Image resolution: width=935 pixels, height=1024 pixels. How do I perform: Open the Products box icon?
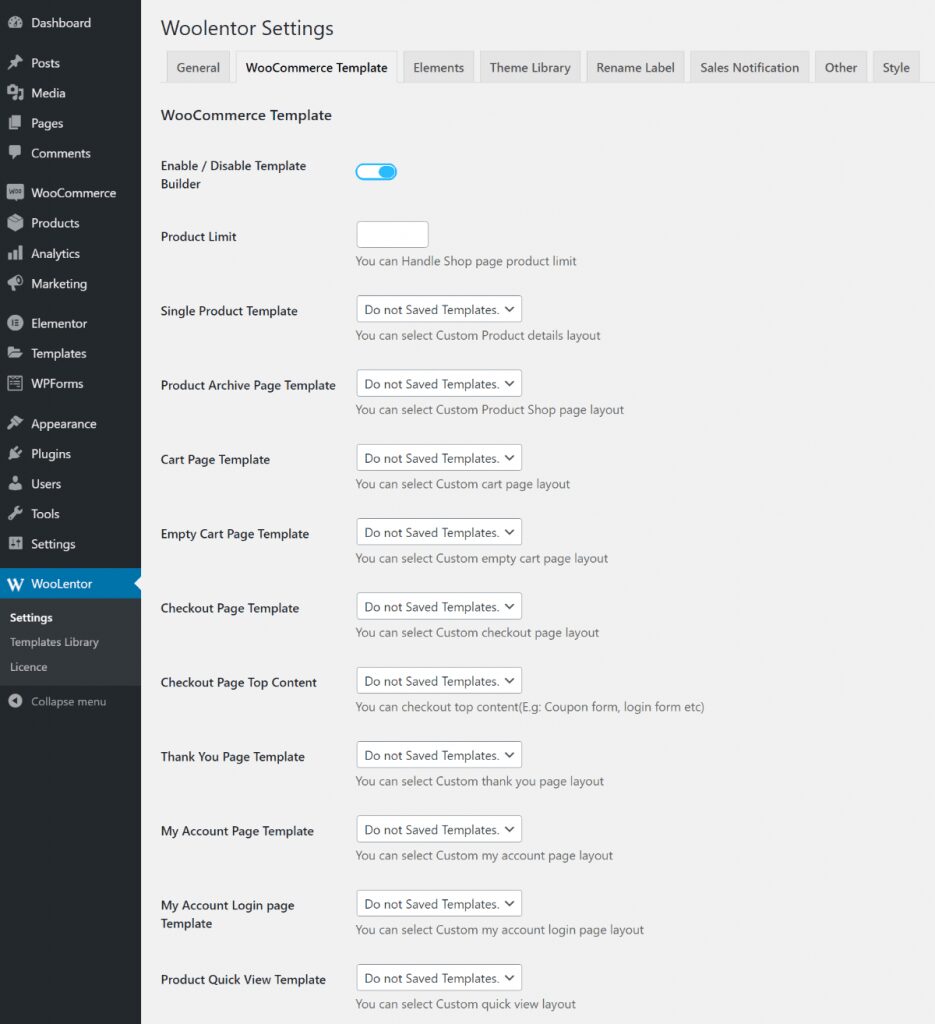point(17,223)
